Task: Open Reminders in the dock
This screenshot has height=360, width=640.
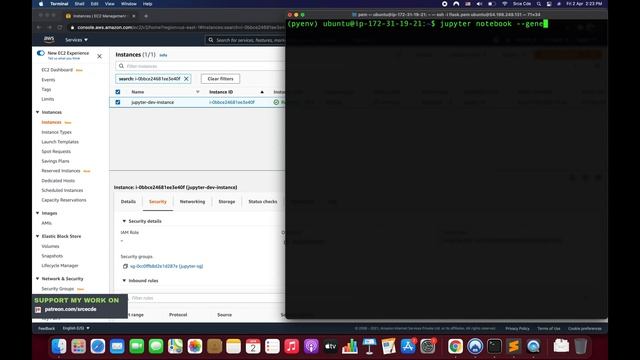Action: [x=272, y=347]
